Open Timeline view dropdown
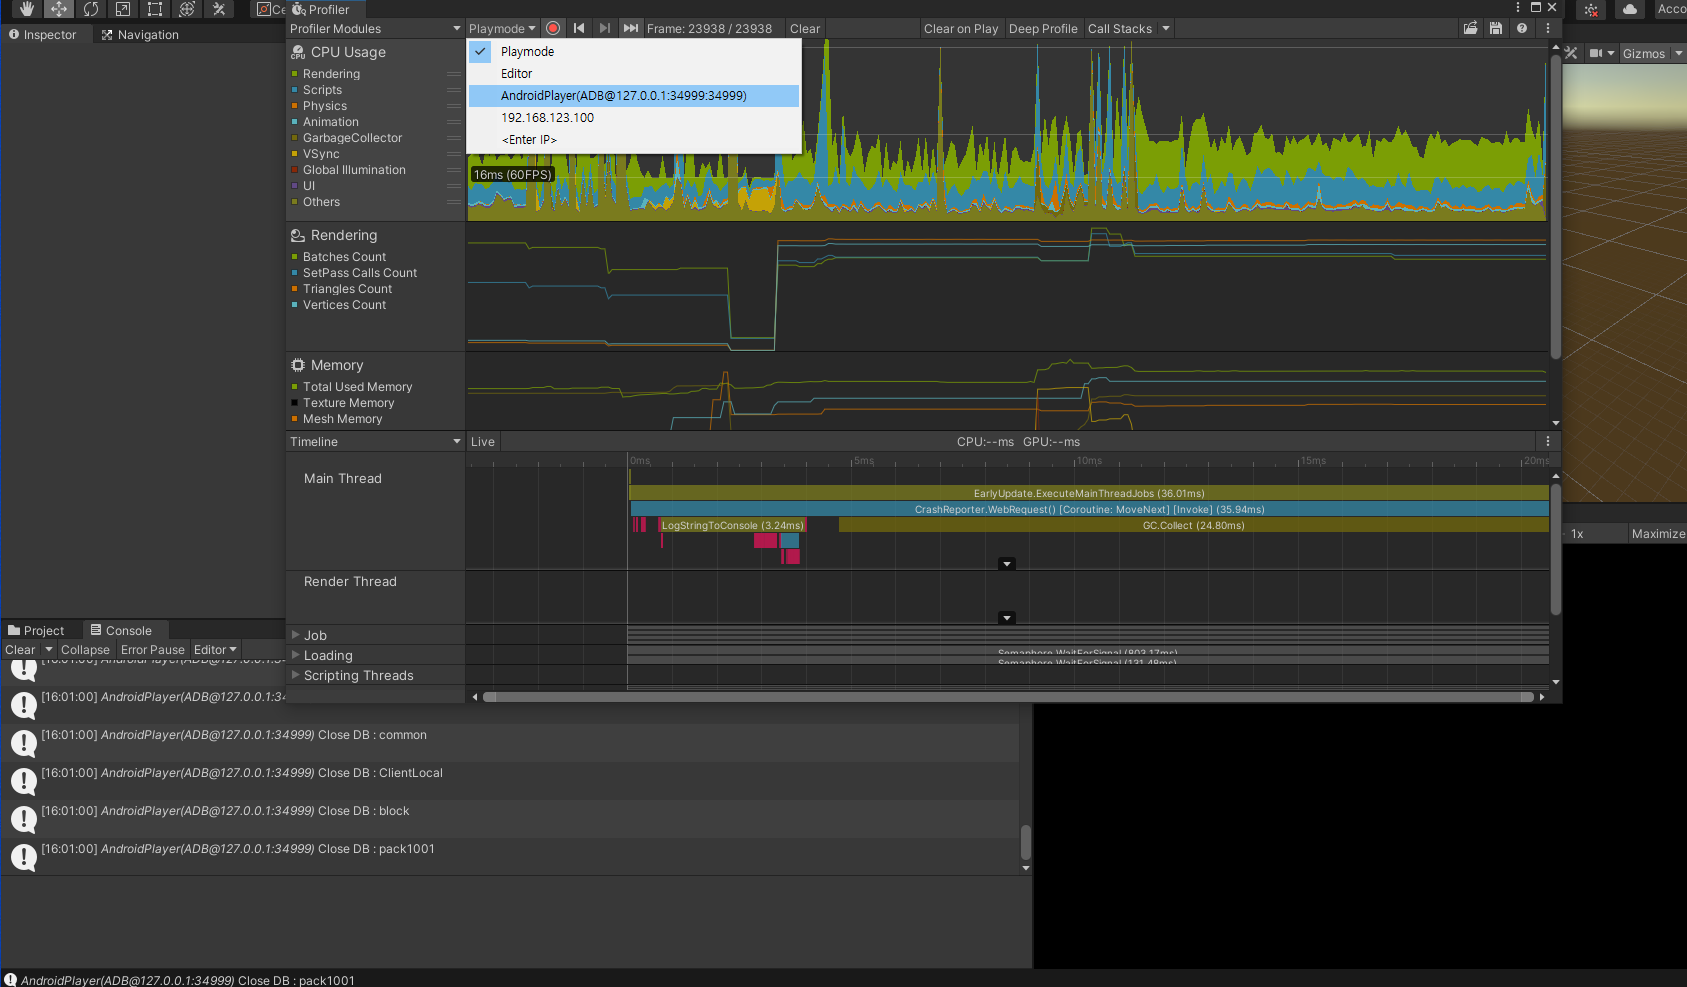This screenshot has width=1687, height=987. click(x=375, y=442)
